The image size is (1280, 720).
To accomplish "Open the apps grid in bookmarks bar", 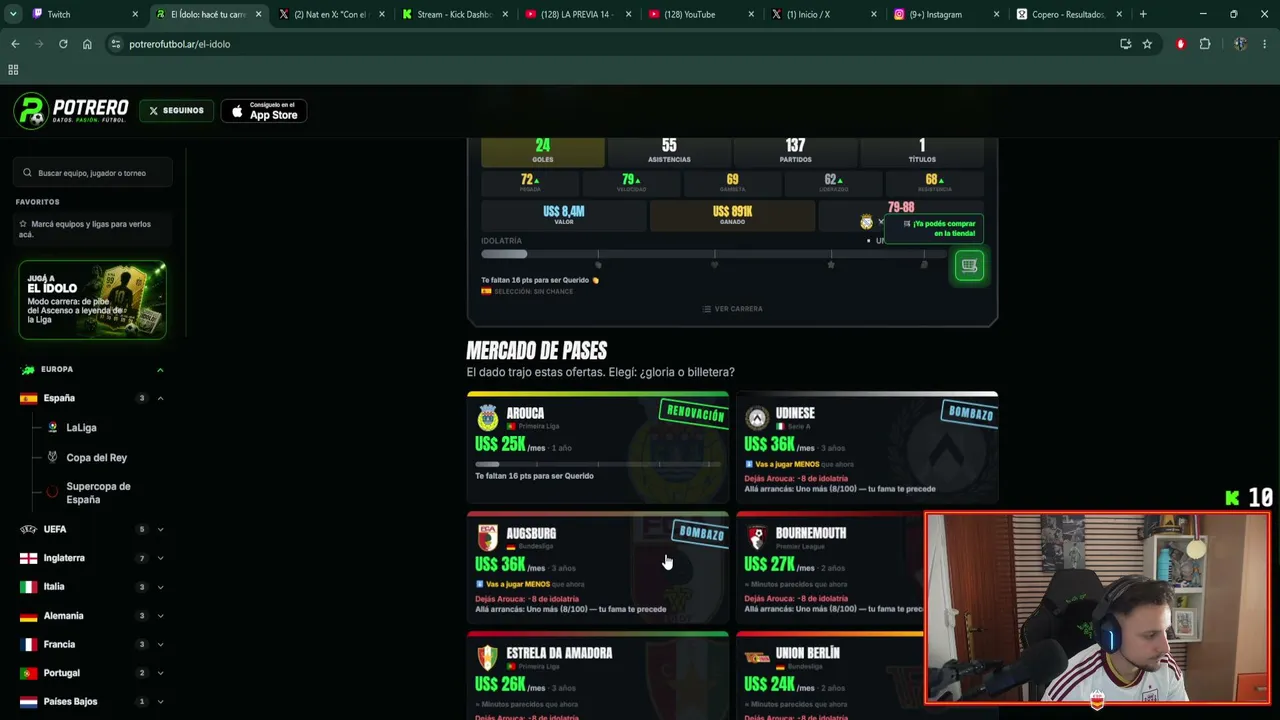I will click(13, 70).
